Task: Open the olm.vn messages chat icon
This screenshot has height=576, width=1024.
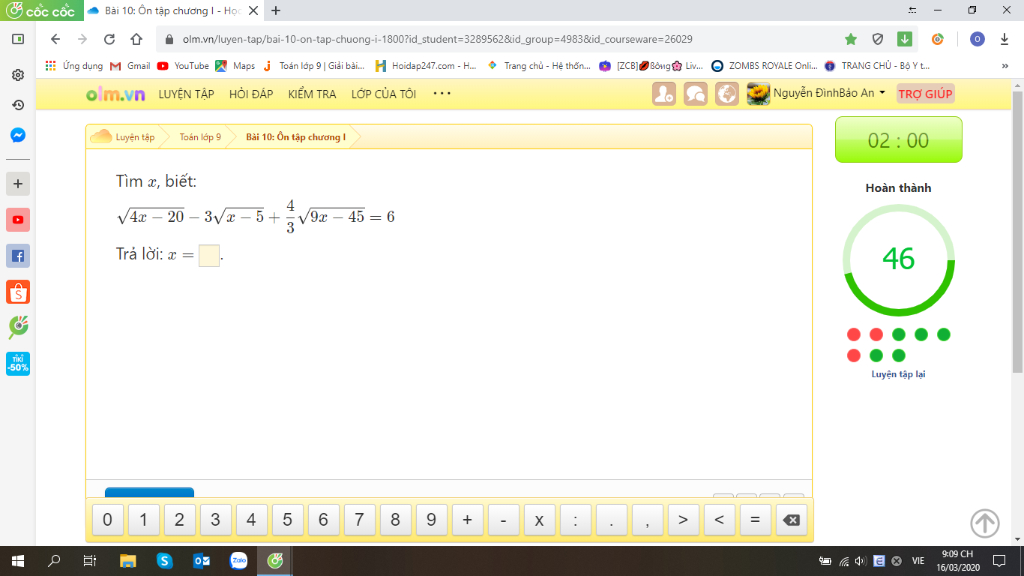Action: 695,94
